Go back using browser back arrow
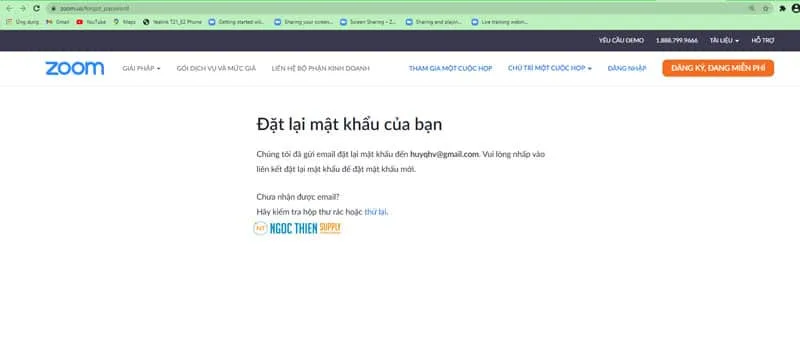The width and height of the screenshot is (800, 363). pos(9,9)
